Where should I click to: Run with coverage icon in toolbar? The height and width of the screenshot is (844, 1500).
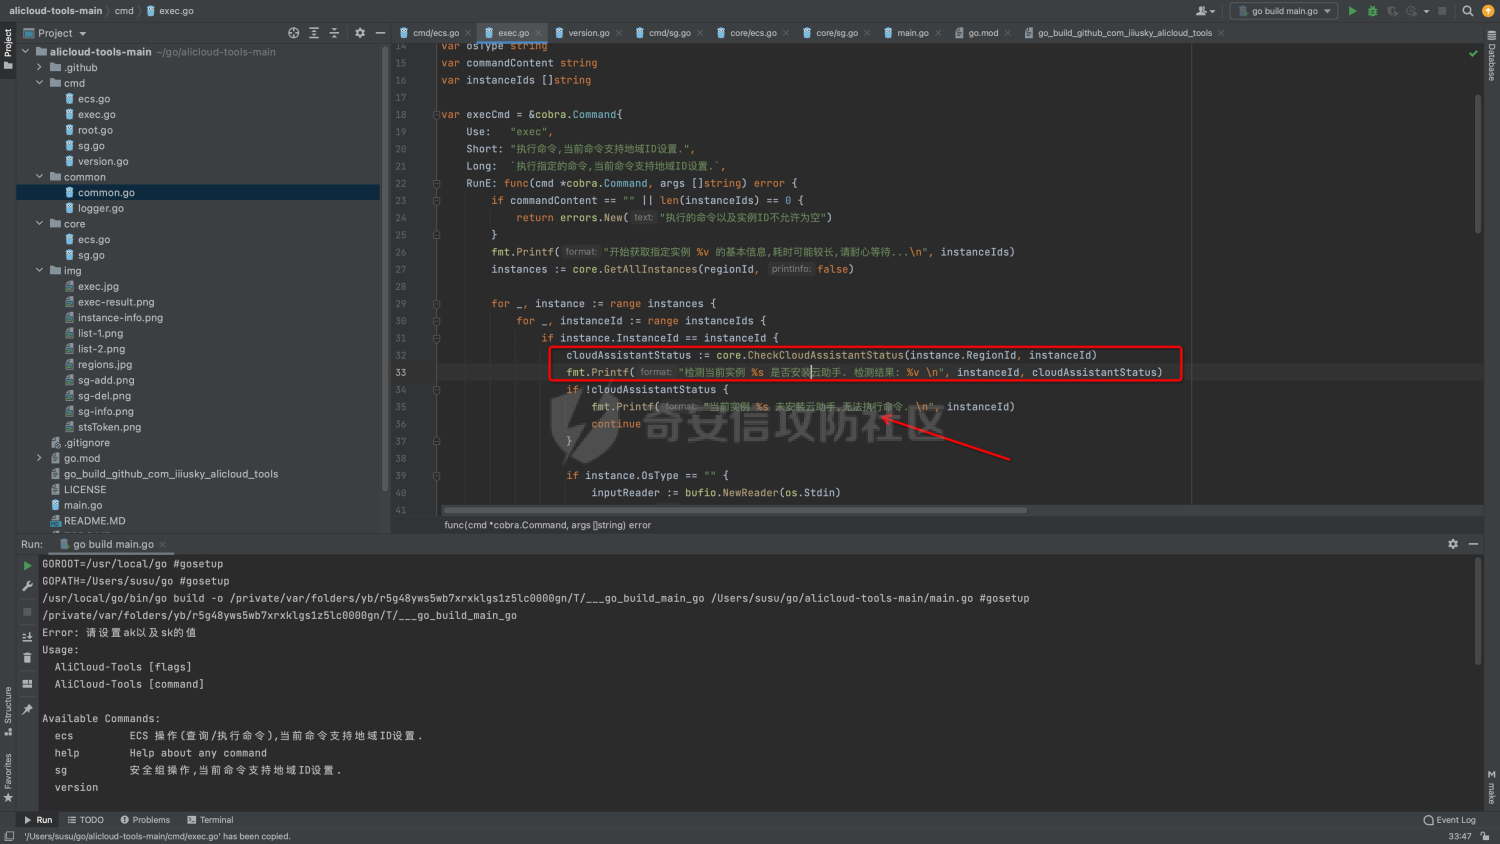coord(1392,11)
